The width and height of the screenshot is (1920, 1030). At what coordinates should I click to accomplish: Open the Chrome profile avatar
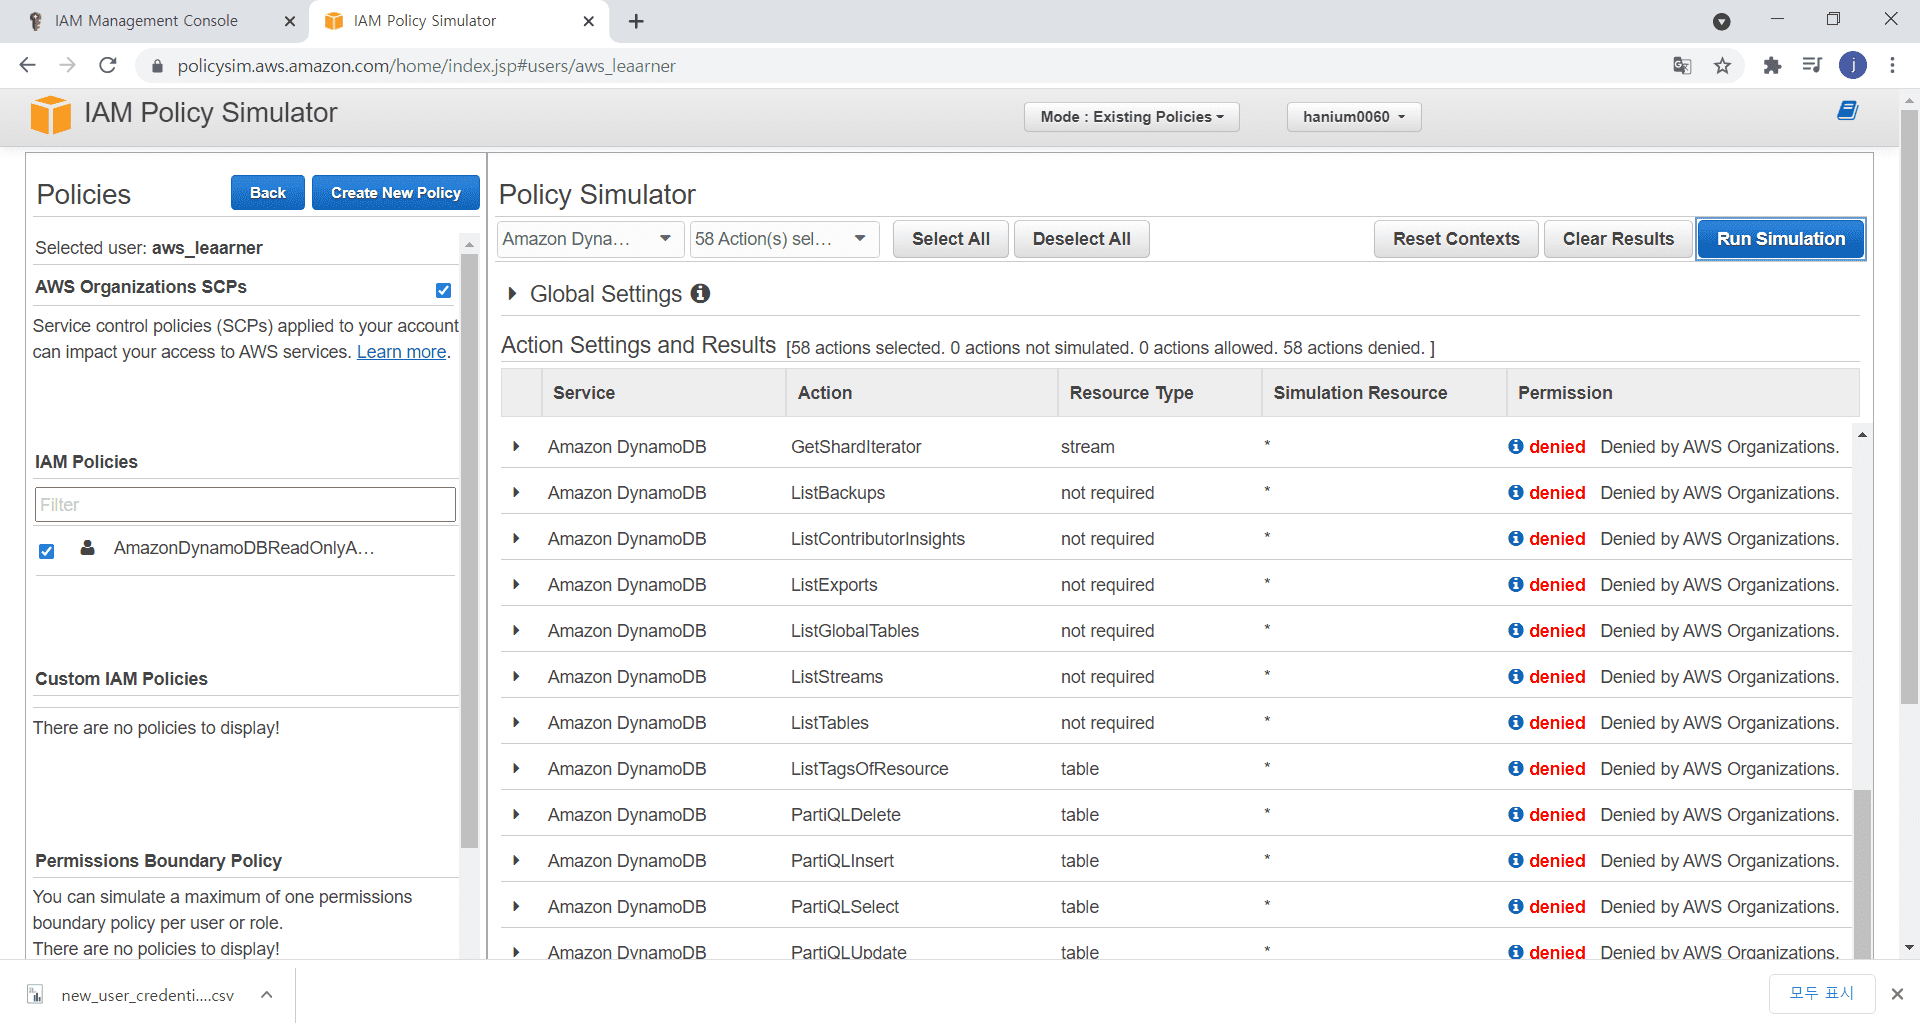[1853, 66]
